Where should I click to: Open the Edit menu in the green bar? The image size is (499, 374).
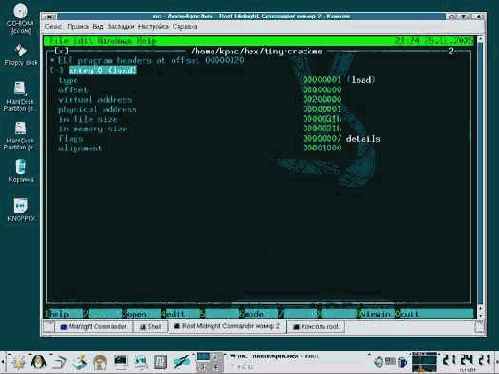pyautogui.click(x=82, y=41)
